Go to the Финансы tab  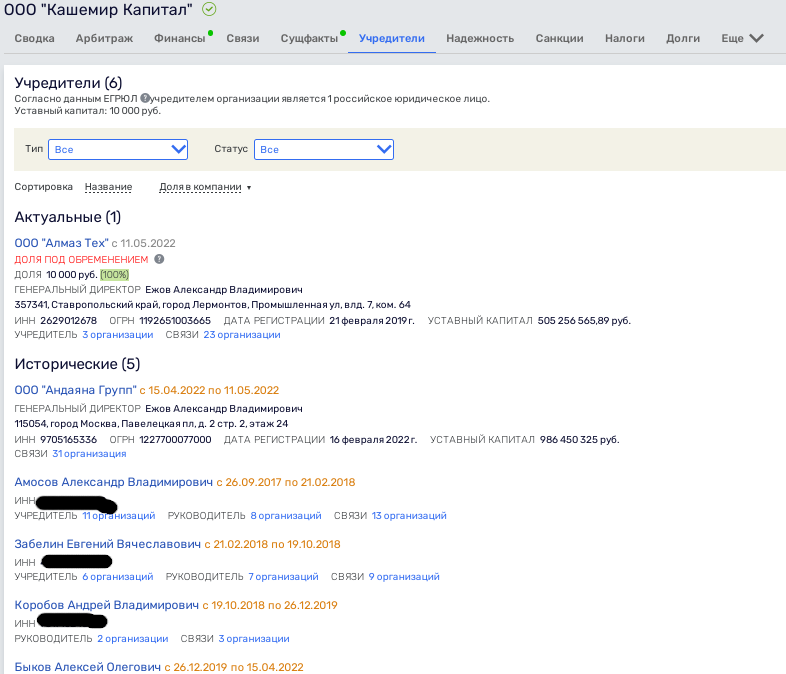click(x=179, y=38)
